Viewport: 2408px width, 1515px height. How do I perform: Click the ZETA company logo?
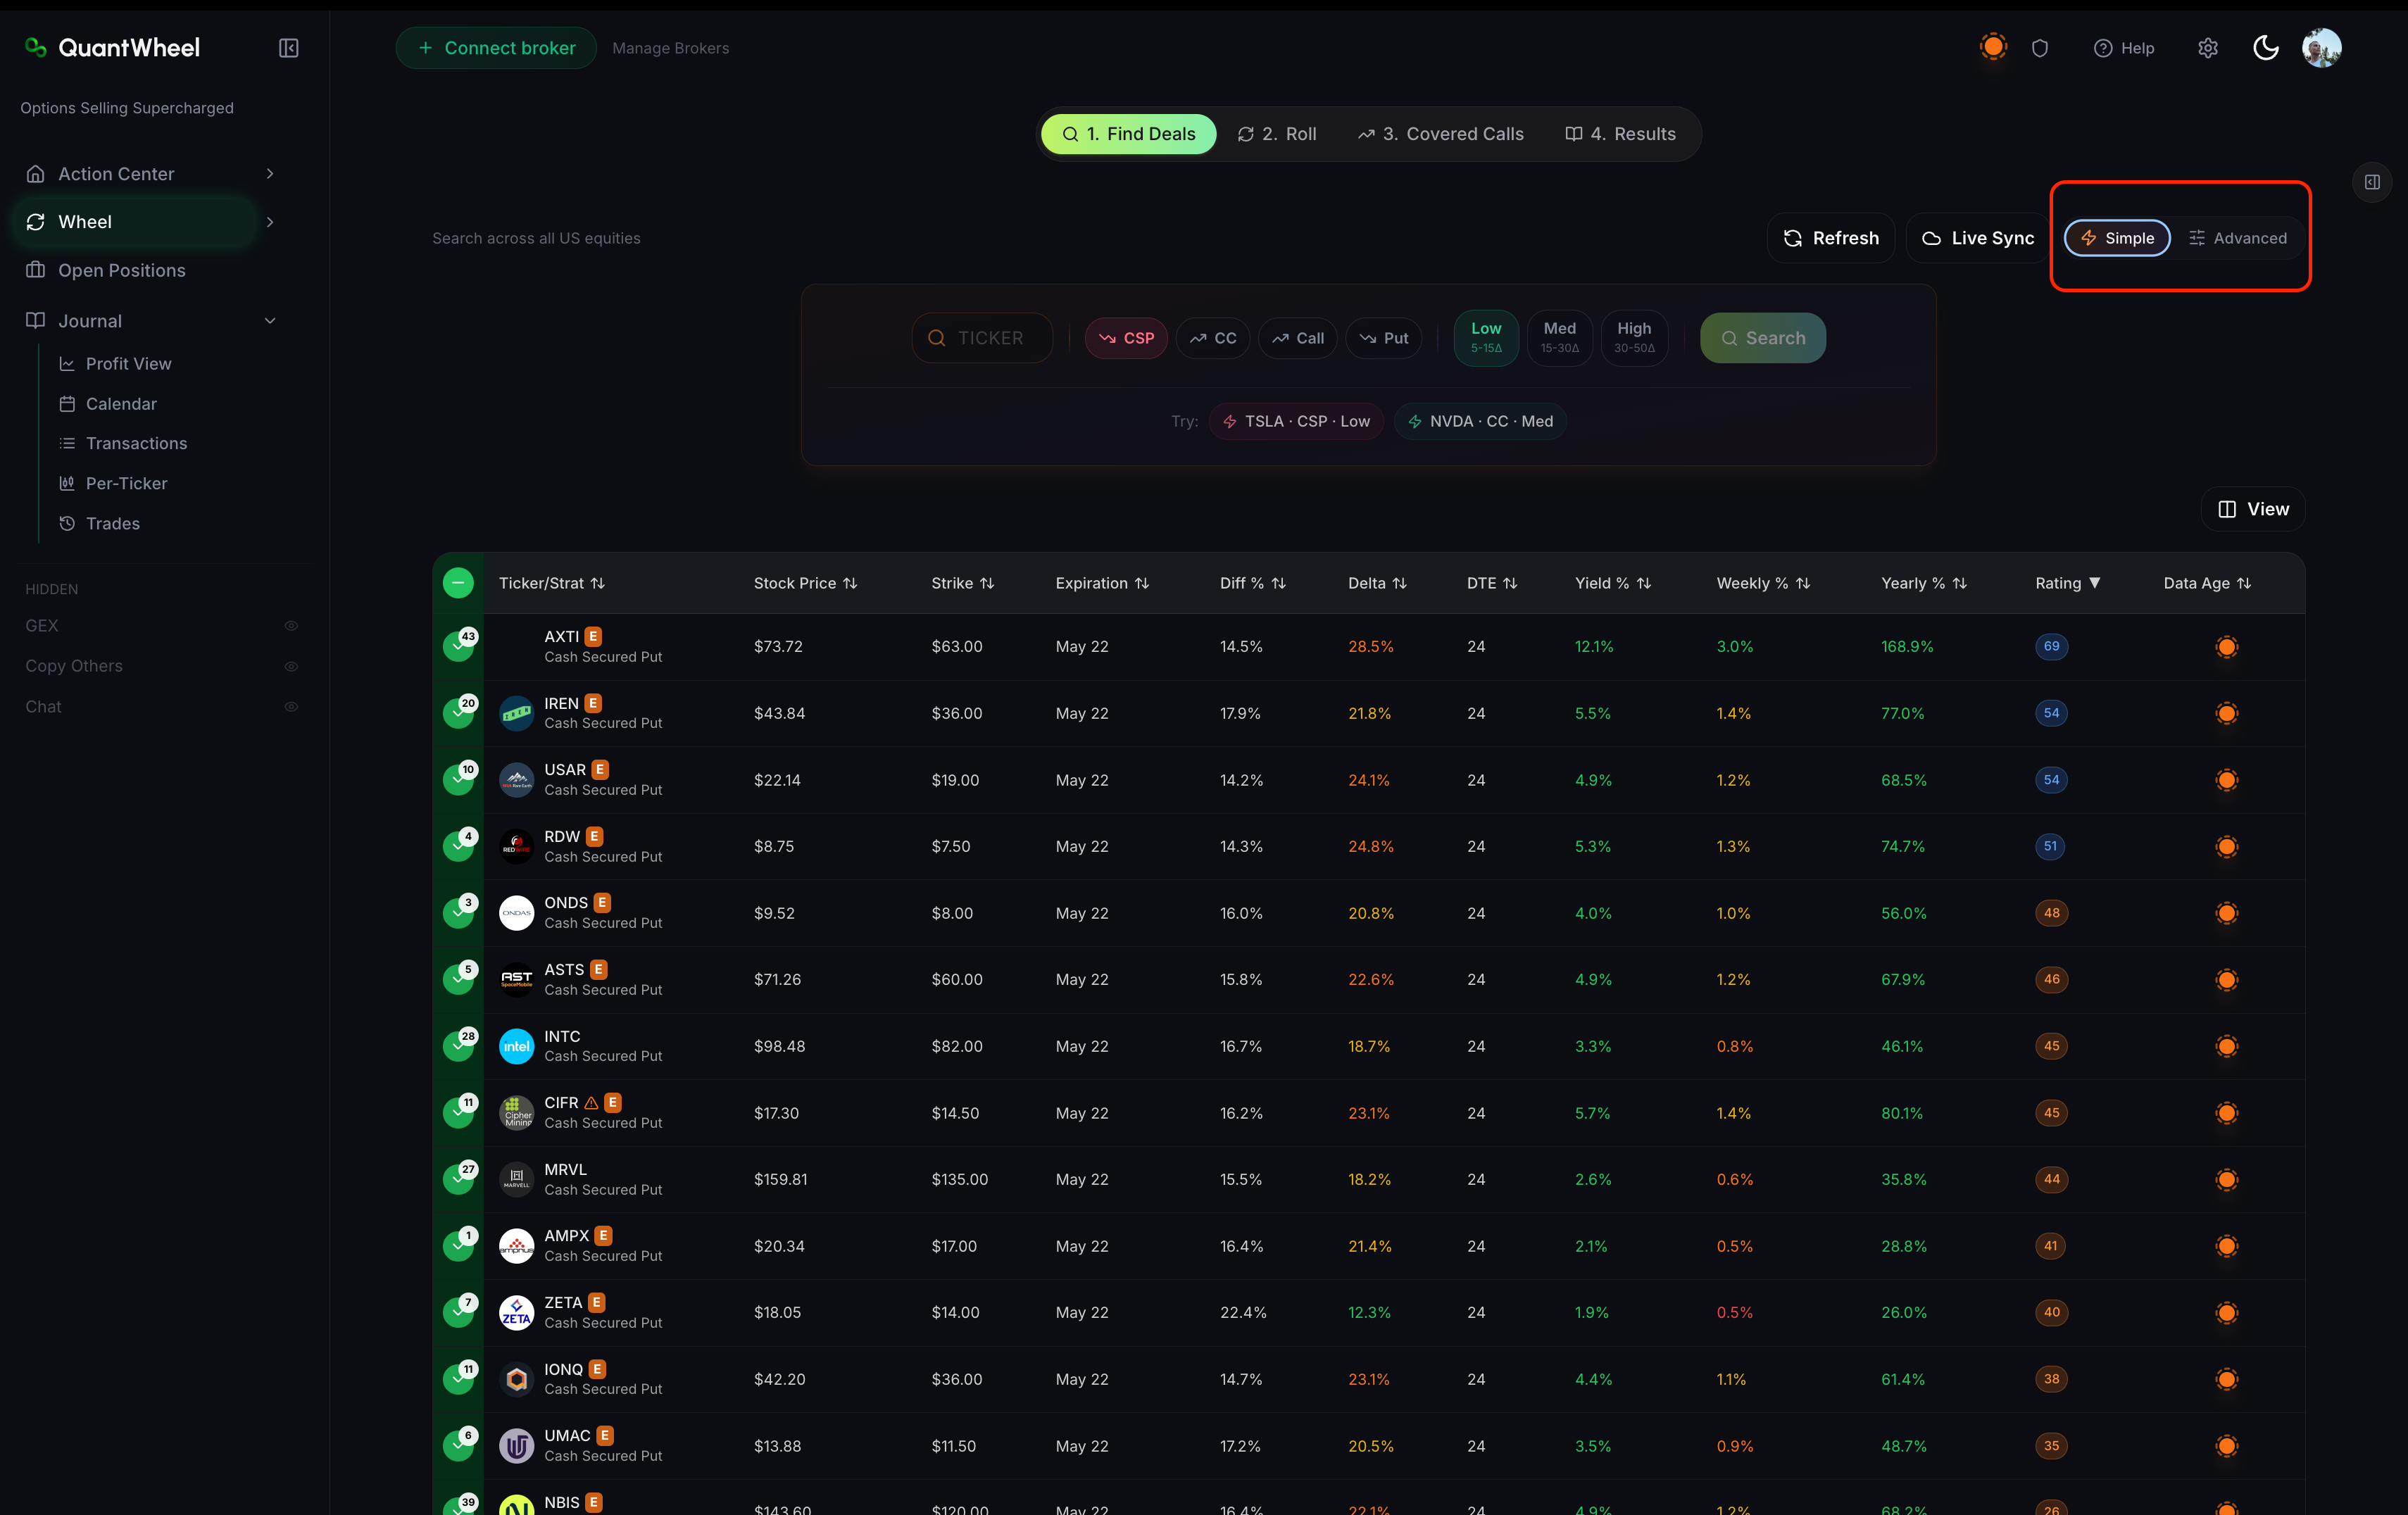(x=516, y=1313)
